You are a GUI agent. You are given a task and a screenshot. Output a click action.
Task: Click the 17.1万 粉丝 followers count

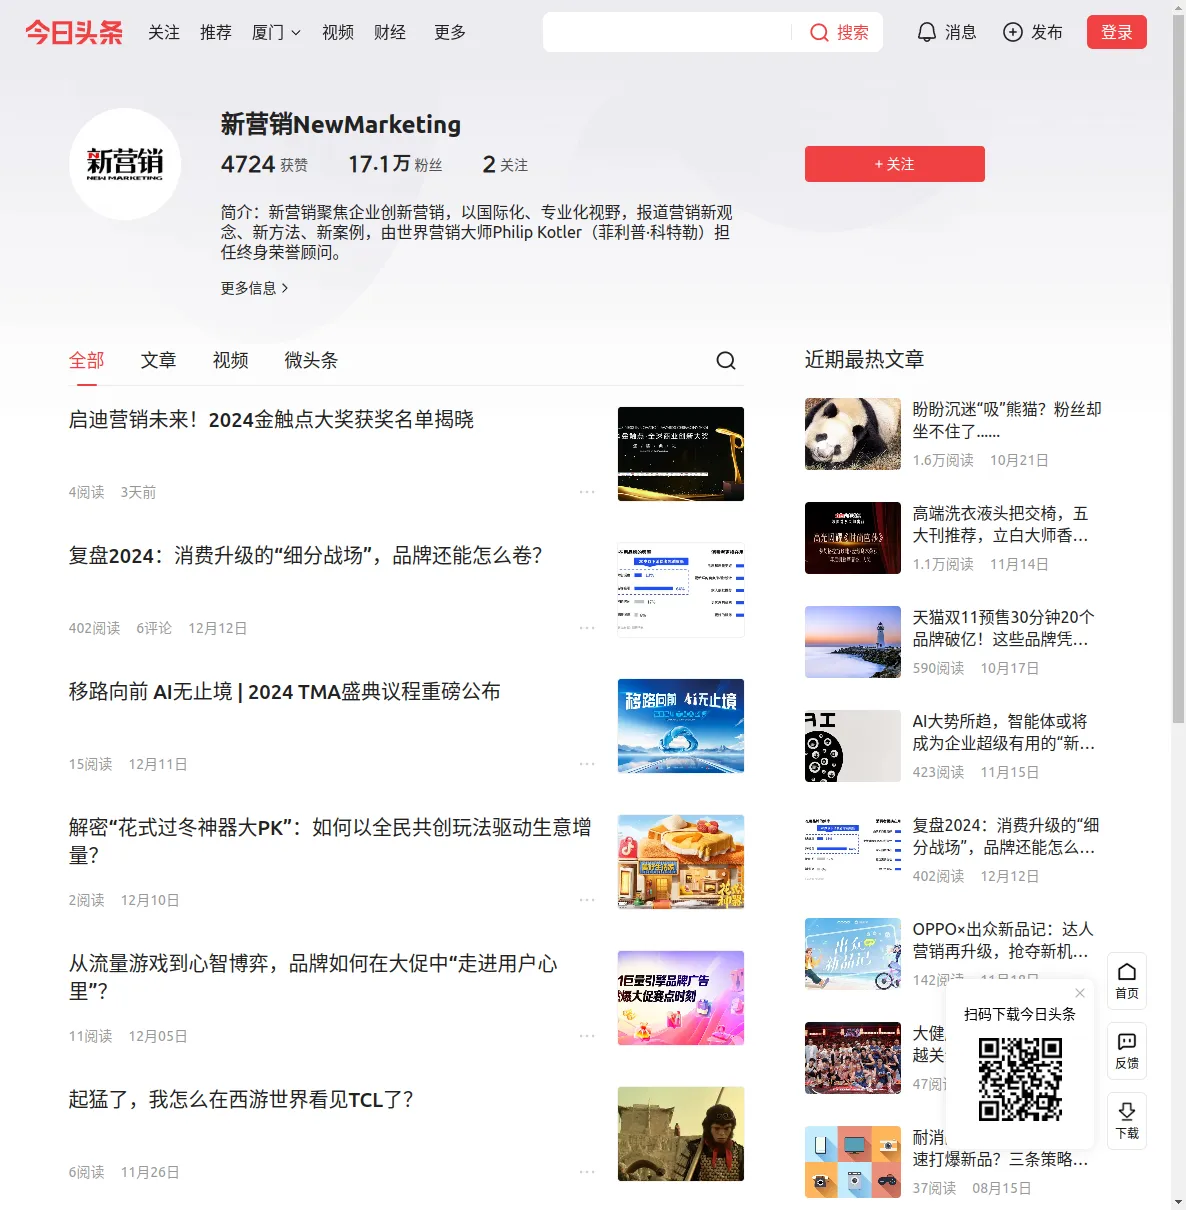pos(395,164)
